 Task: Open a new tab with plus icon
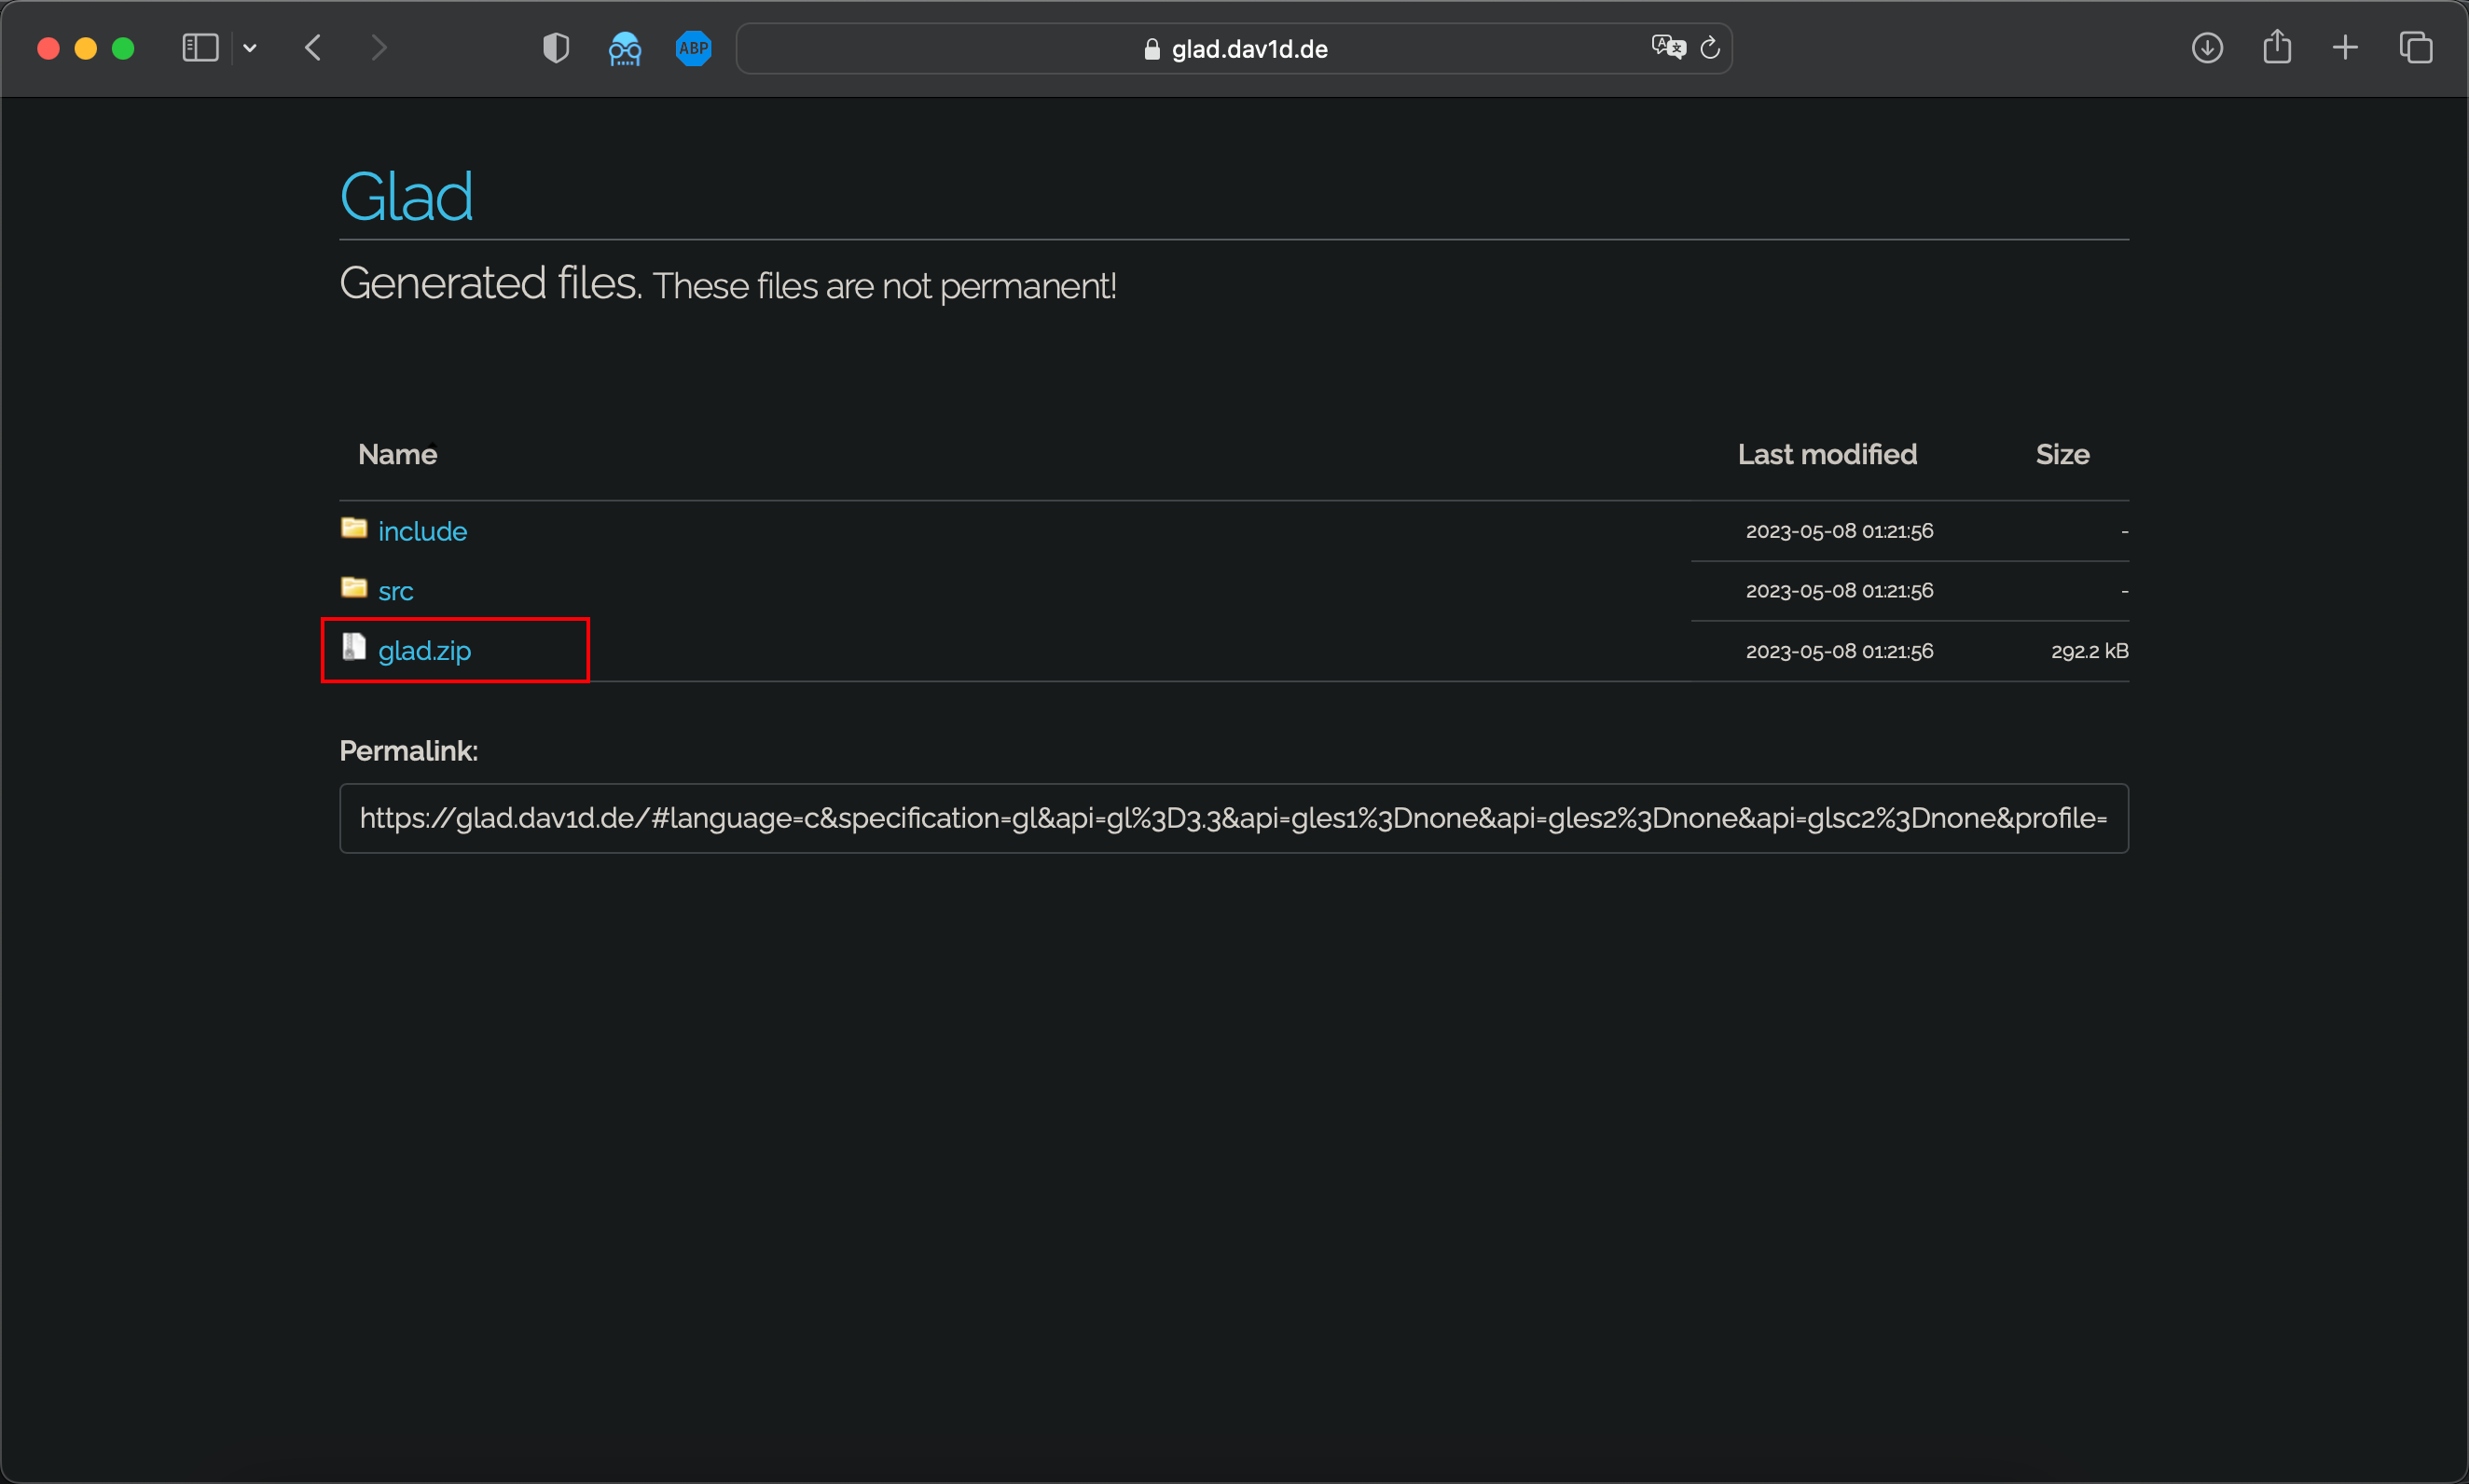coord(2345,48)
